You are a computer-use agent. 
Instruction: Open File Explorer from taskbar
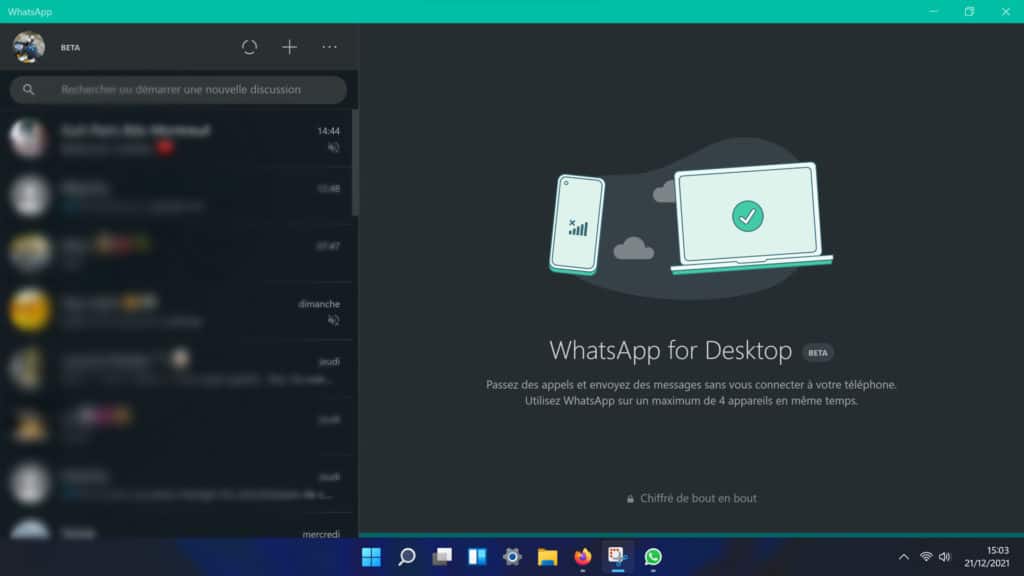point(547,557)
